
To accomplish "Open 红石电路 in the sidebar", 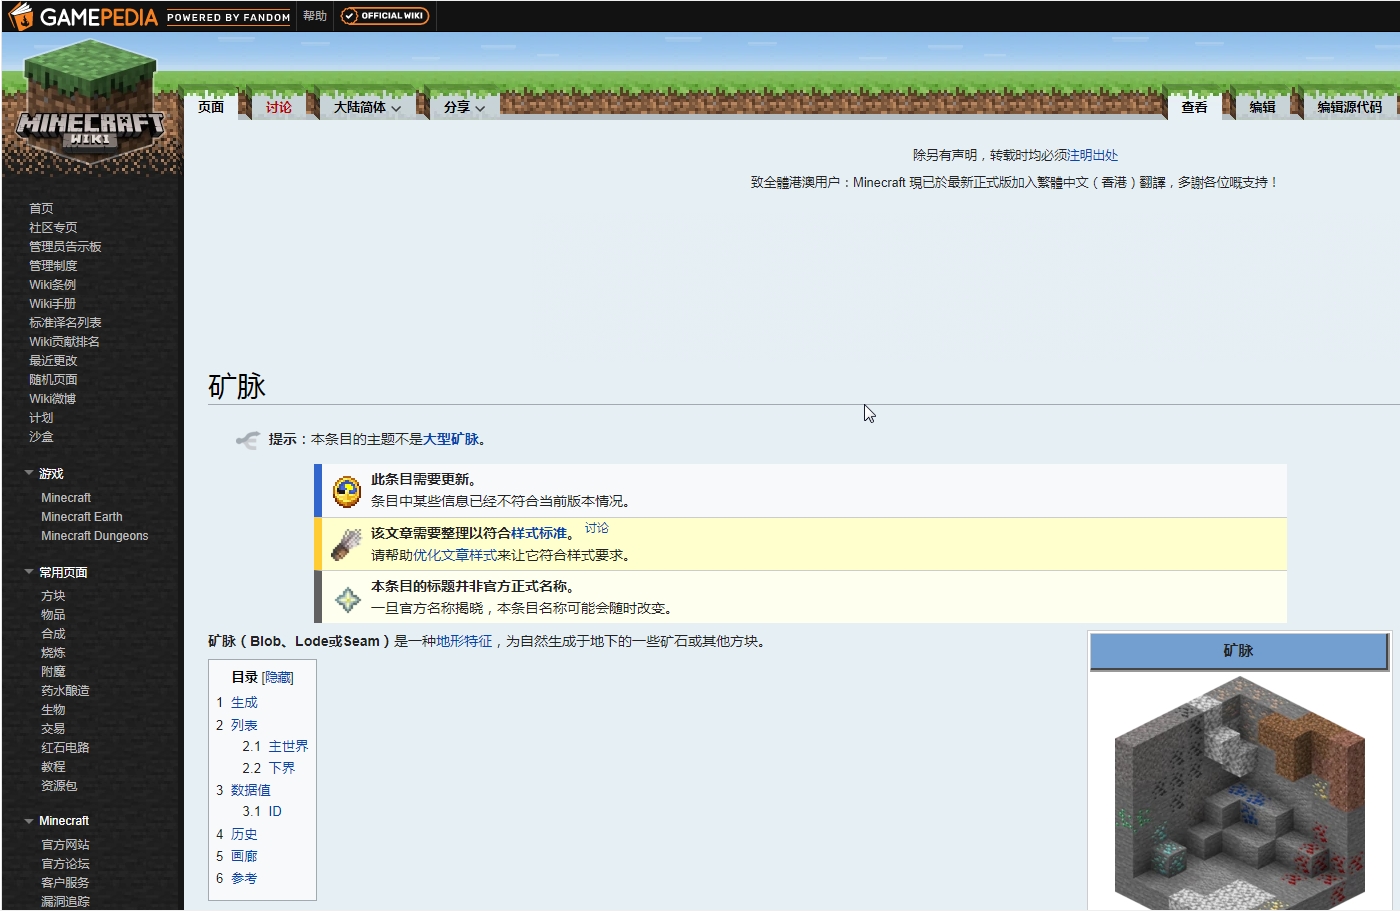I will [65, 748].
